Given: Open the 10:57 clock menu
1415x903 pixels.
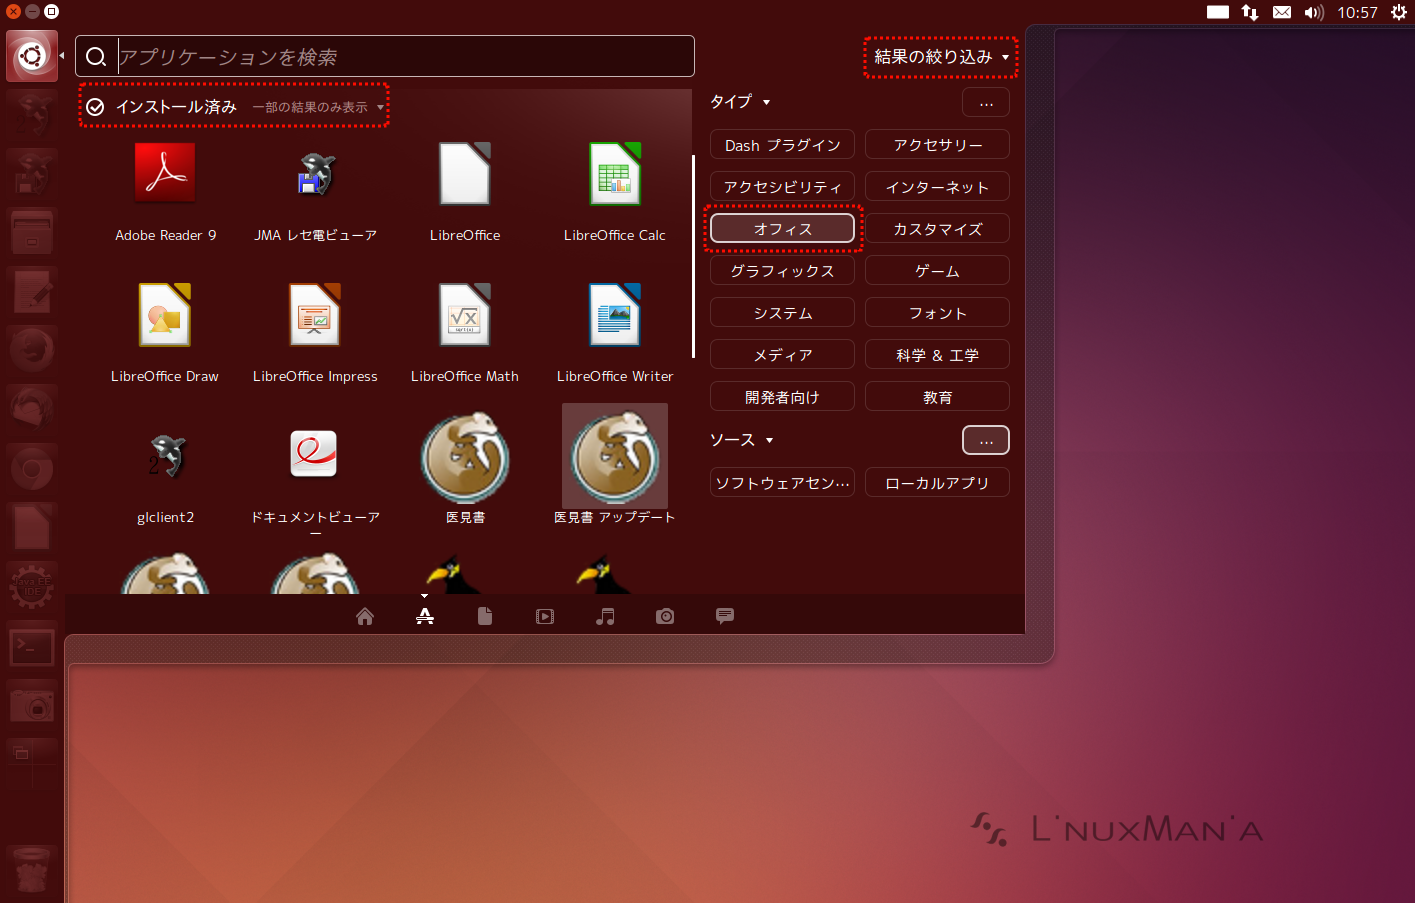Looking at the screenshot, I should tap(1357, 12).
